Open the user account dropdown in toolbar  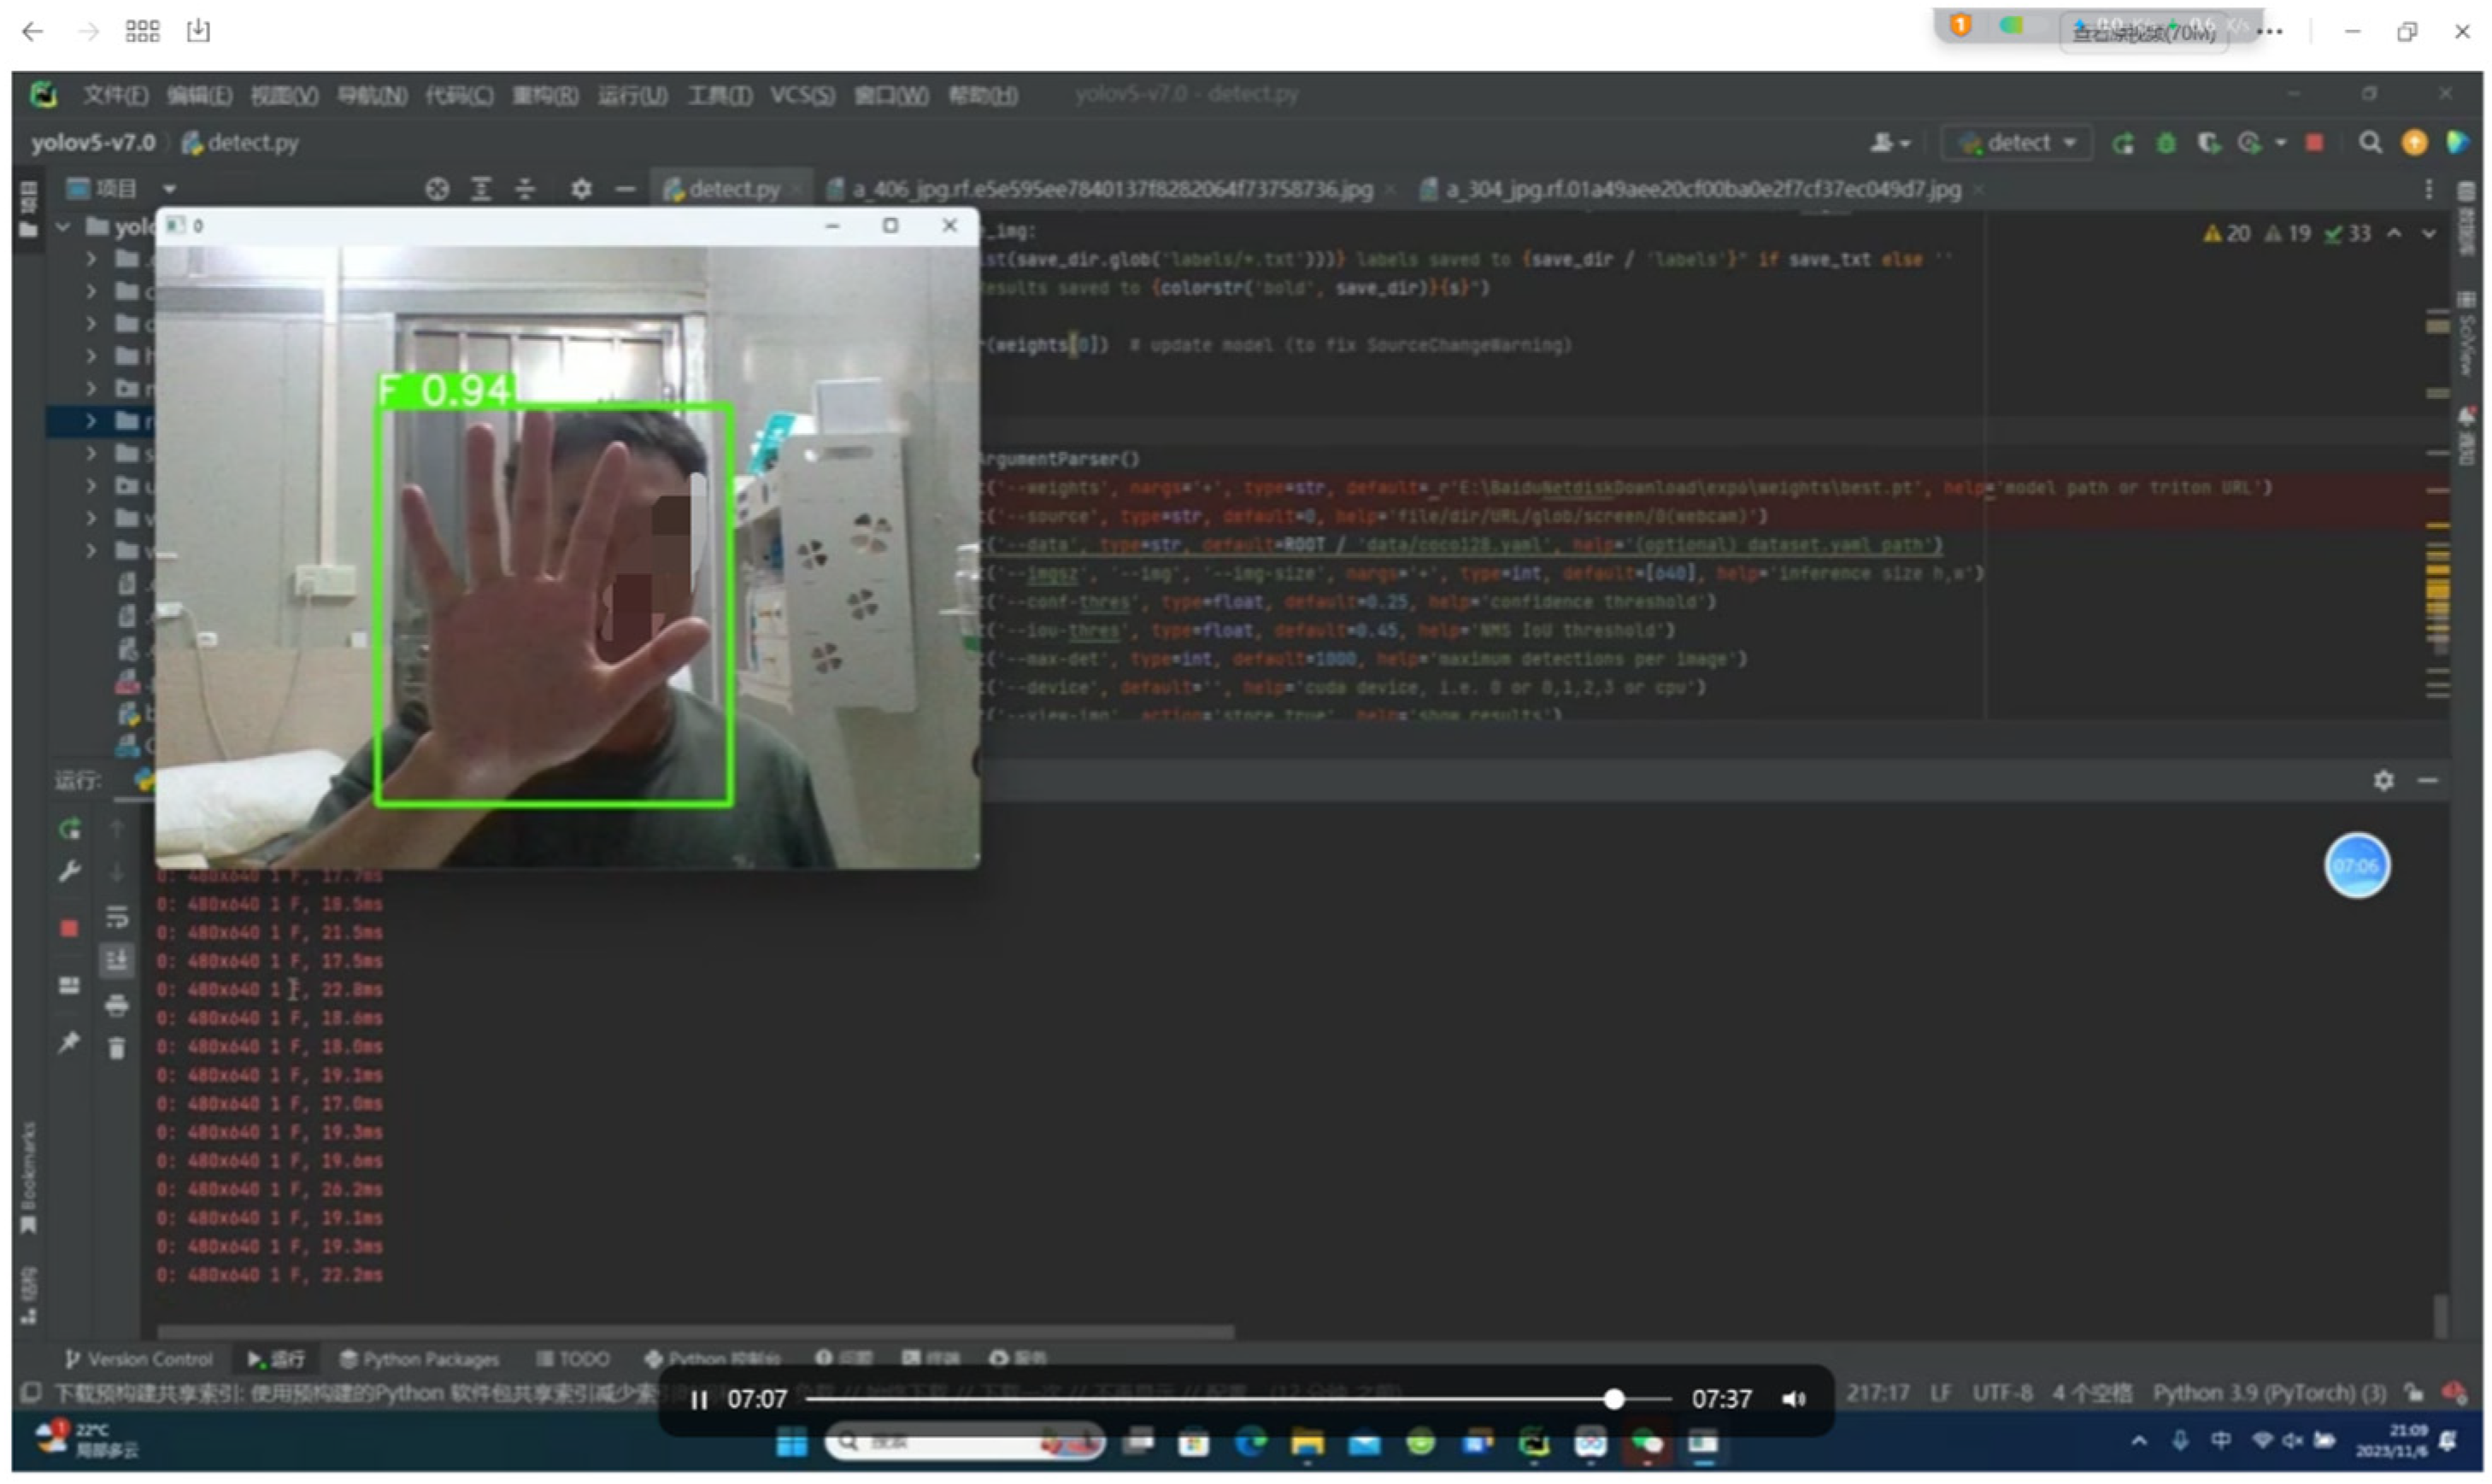click(x=1890, y=143)
